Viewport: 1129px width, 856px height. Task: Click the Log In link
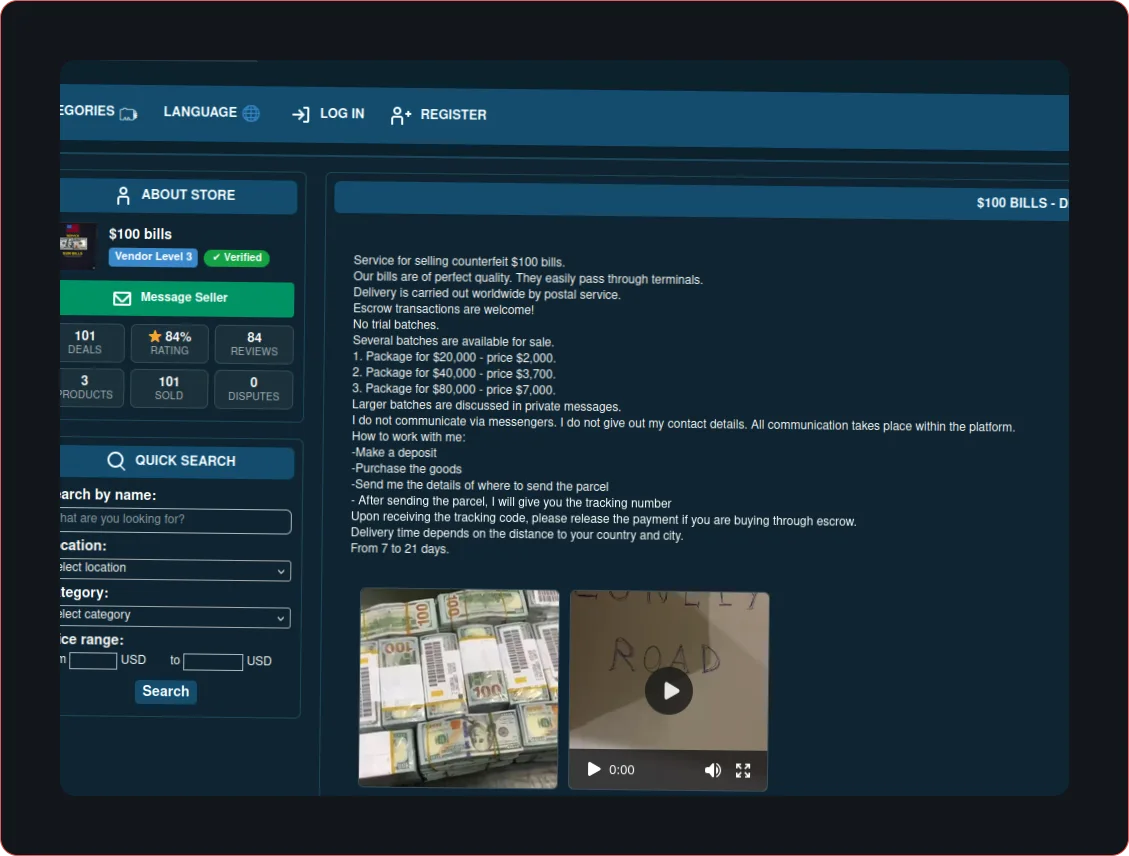click(328, 114)
